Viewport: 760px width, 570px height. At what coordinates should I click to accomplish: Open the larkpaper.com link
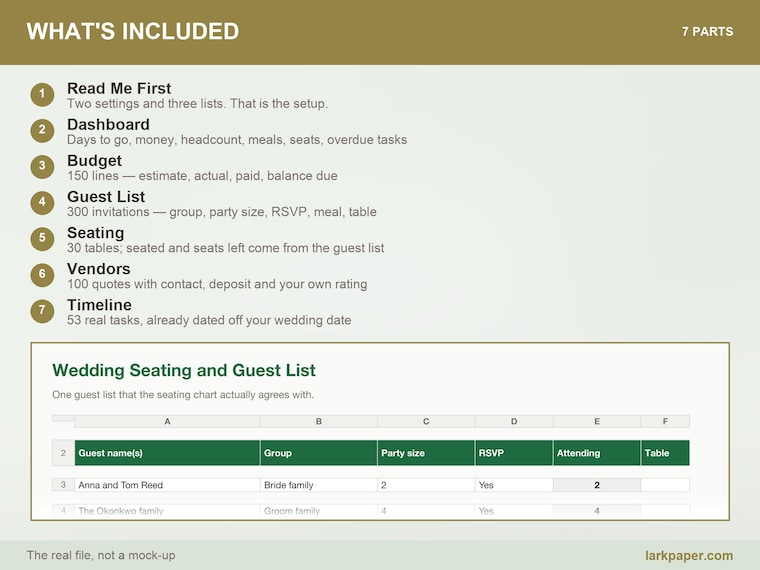click(x=689, y=555)
